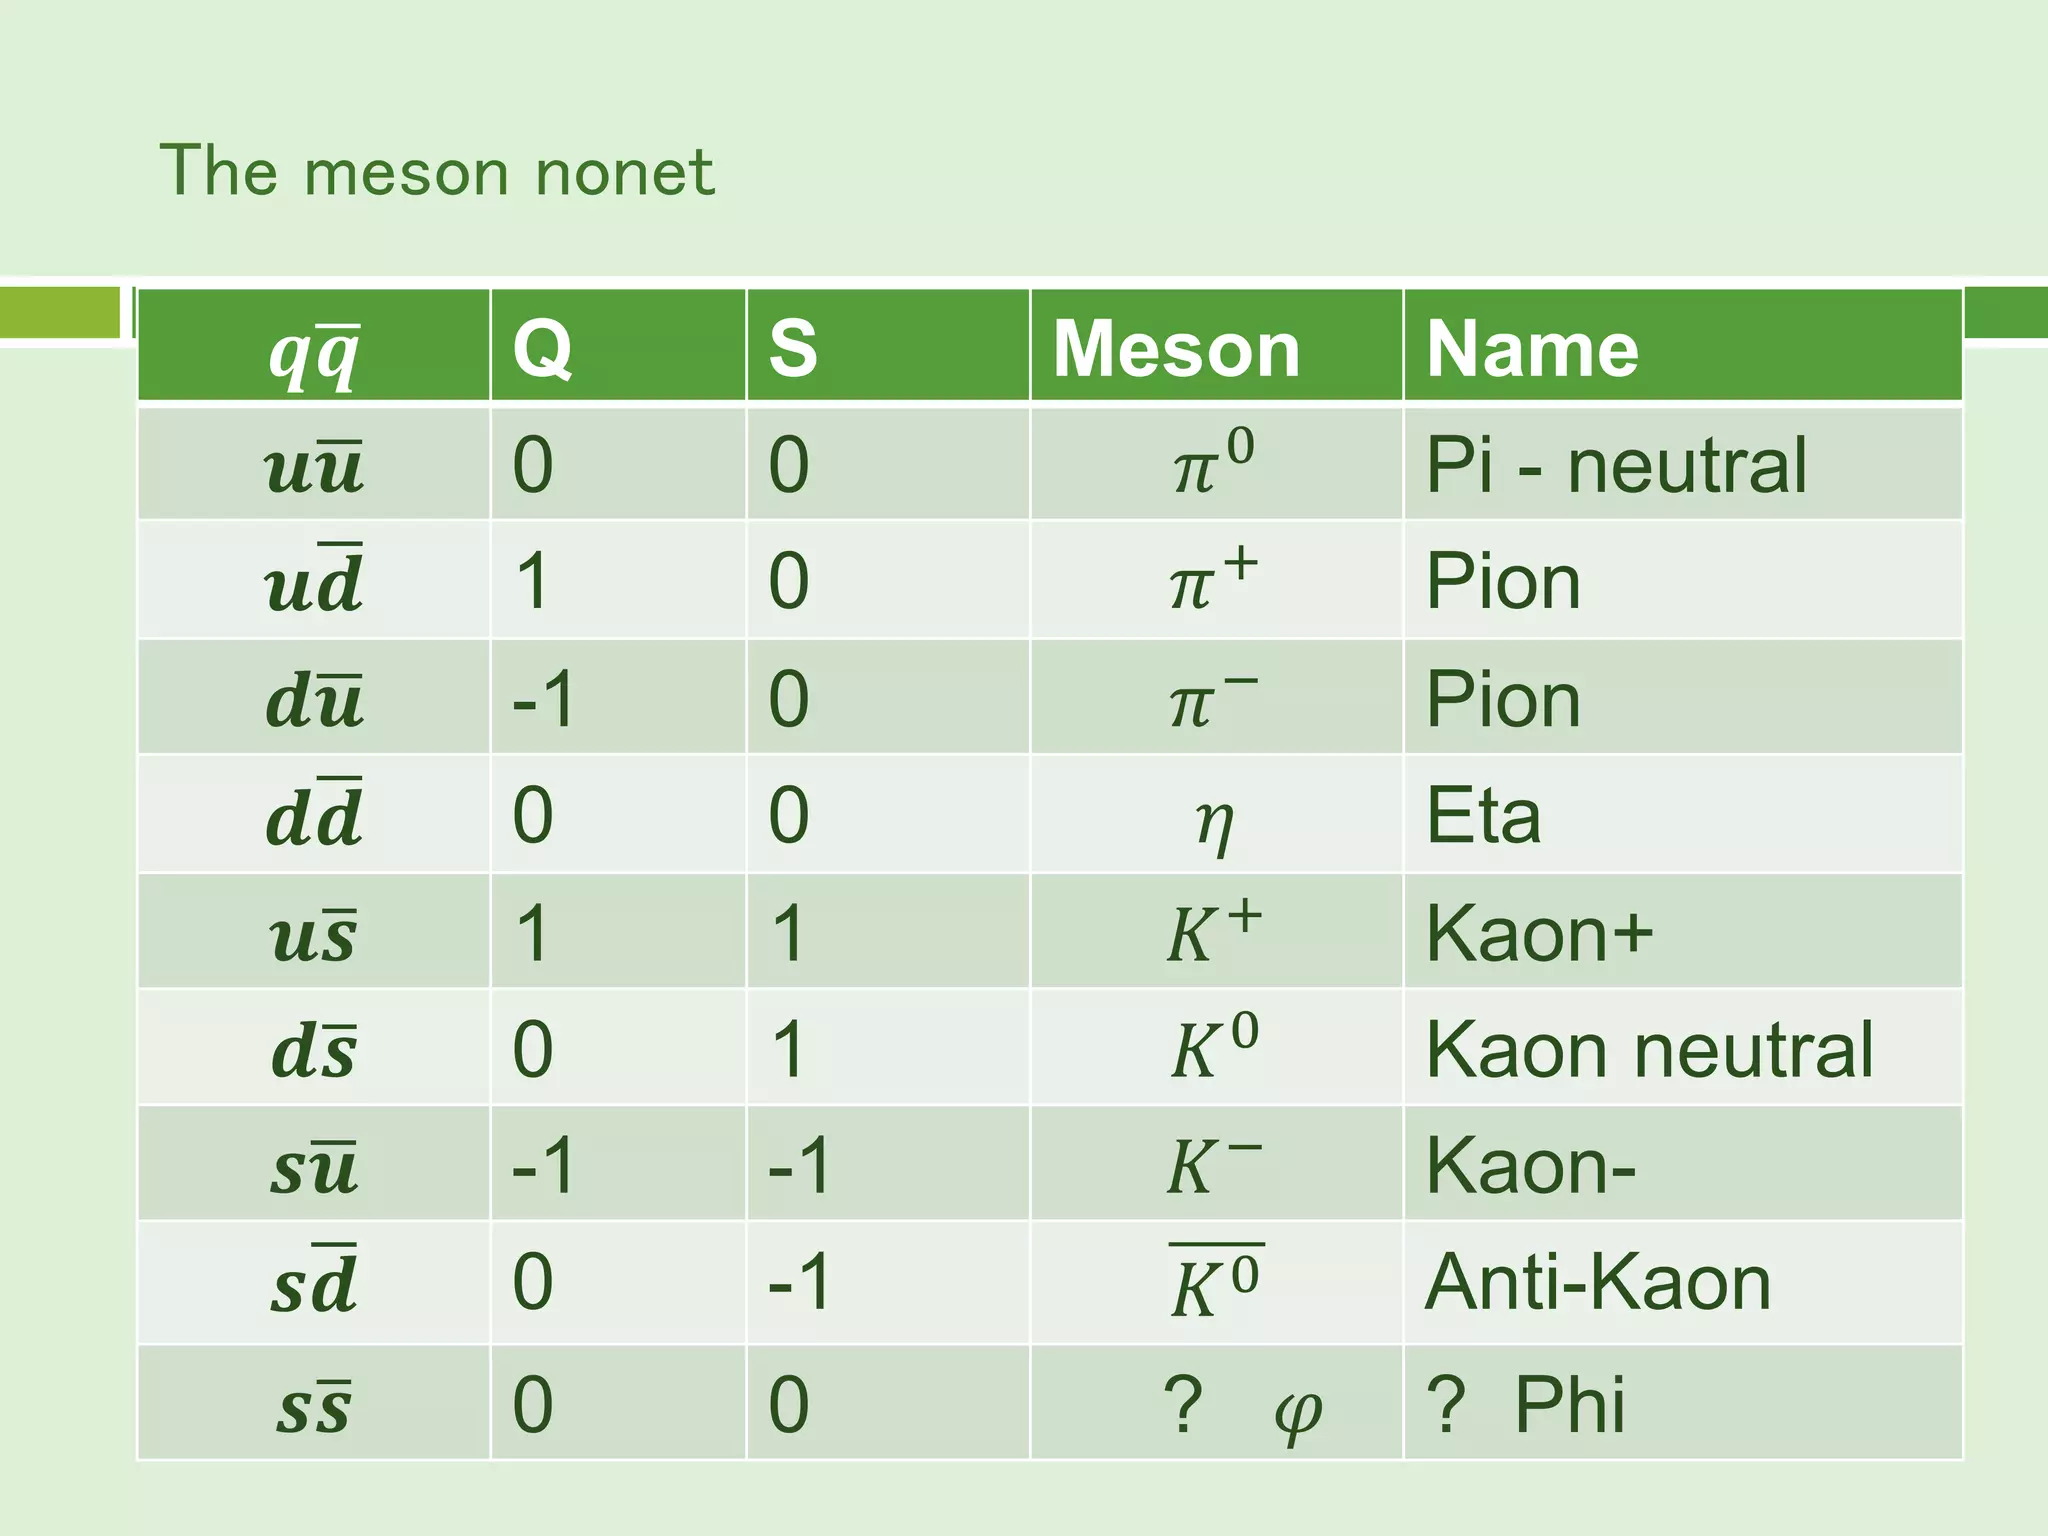Click the '? Phi' name cell
This screenshot has width=2048, height=1536.
click(x=1682, y=1403)
